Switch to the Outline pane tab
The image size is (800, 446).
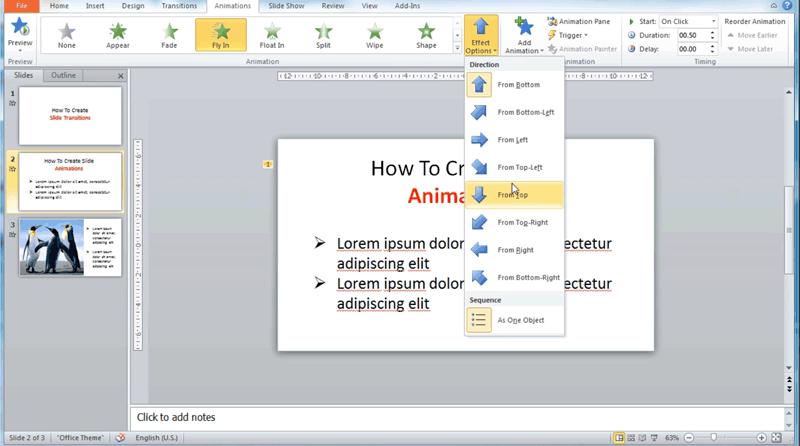coord(63,76)
